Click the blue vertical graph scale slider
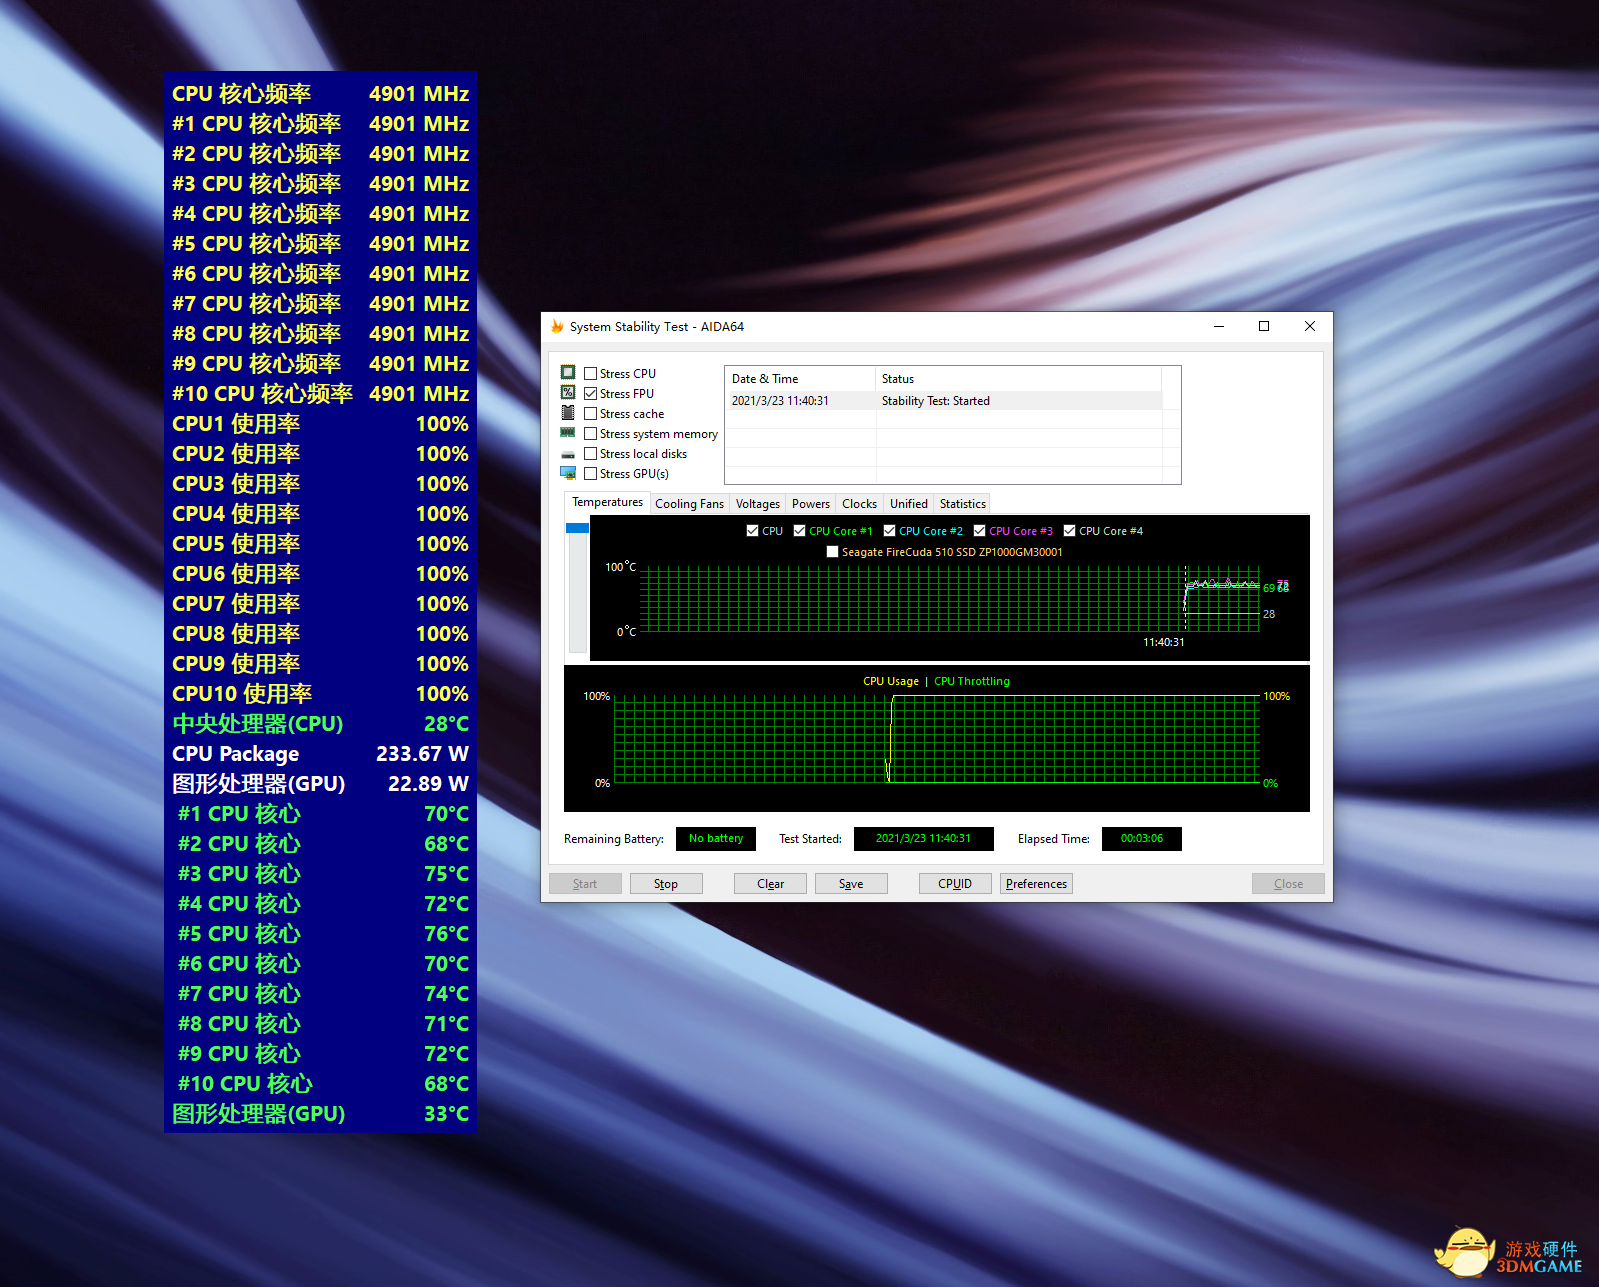Viewport: 1599px width, 1287px height. 577,528
